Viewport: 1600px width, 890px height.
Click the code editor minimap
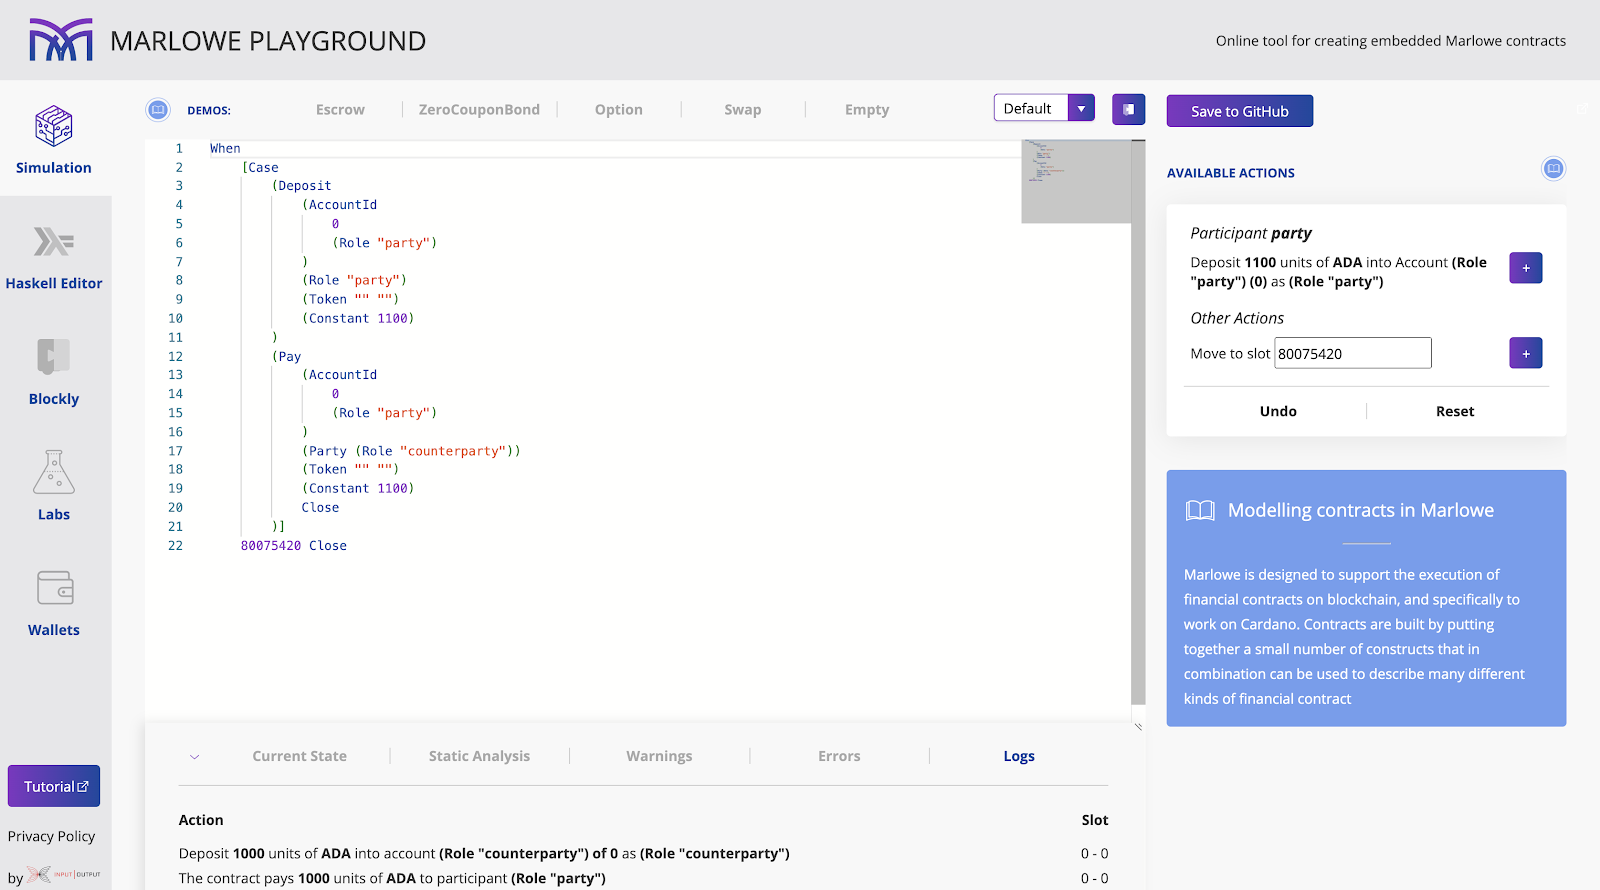1076,181
